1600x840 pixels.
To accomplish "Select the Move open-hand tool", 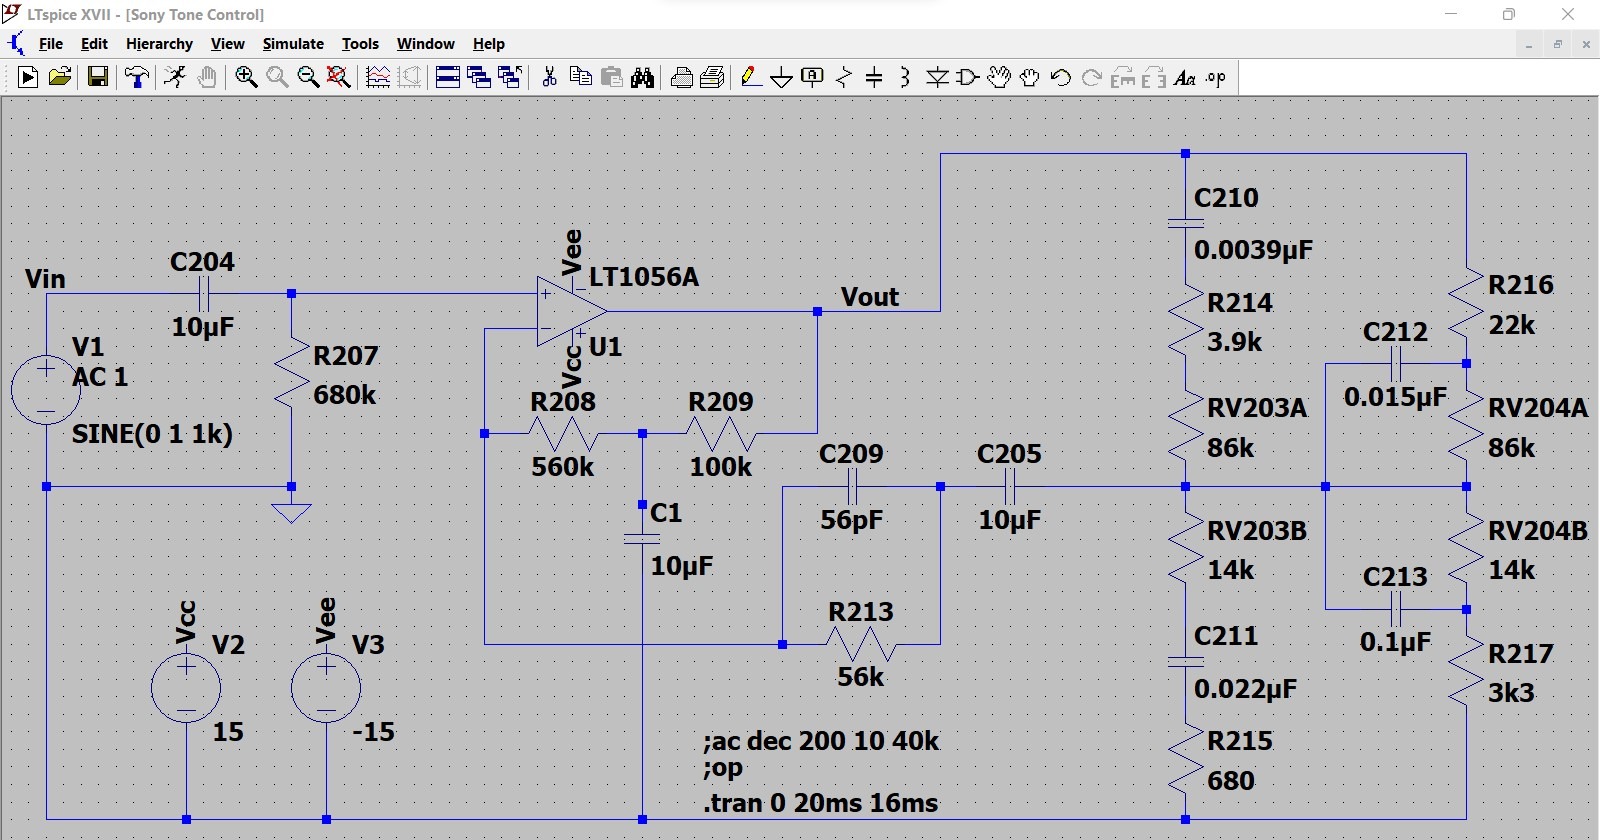I will pos(998,77).
